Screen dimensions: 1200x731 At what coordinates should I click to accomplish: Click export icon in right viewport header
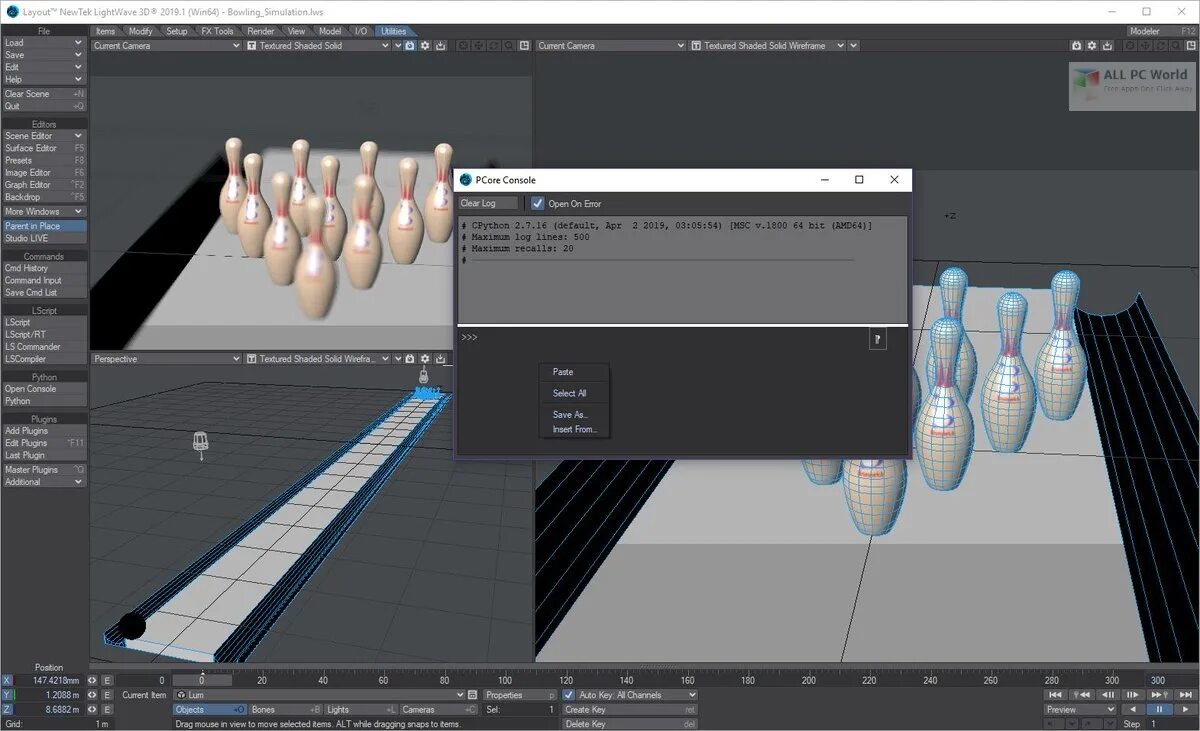pos(1106,46)
